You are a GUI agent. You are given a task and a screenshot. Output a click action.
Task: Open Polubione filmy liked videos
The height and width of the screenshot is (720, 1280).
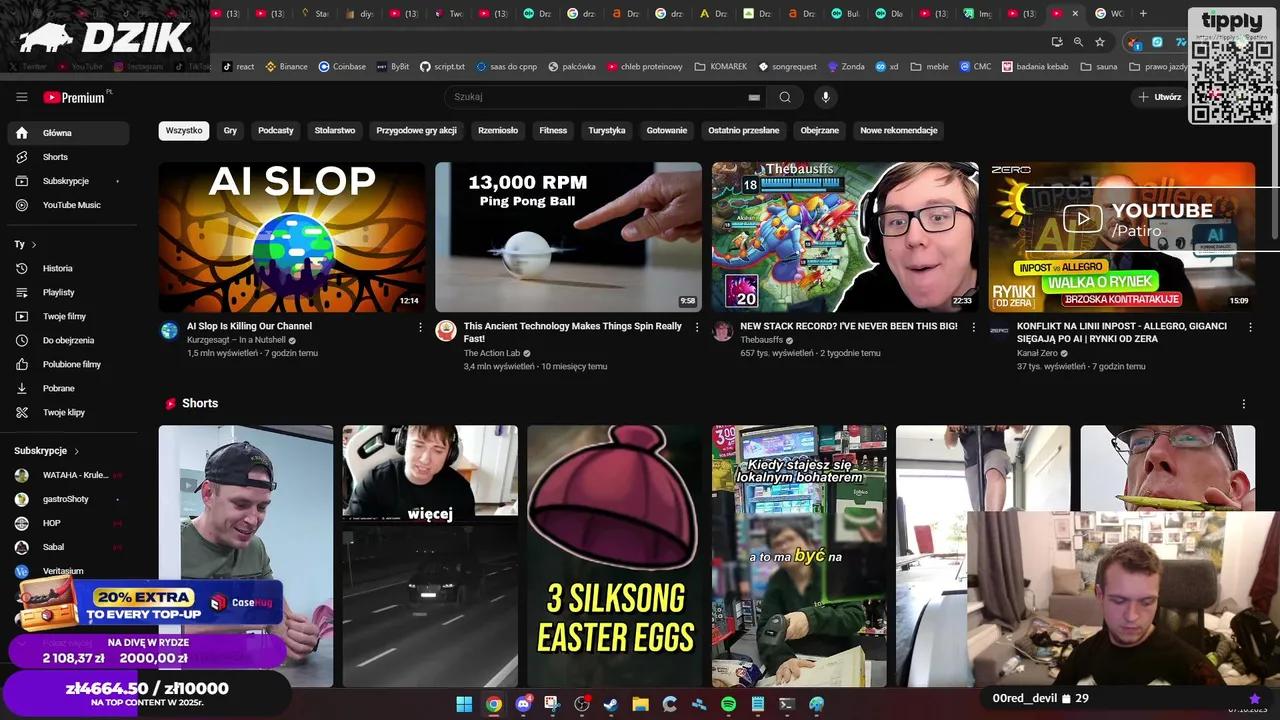pos(68,364)
